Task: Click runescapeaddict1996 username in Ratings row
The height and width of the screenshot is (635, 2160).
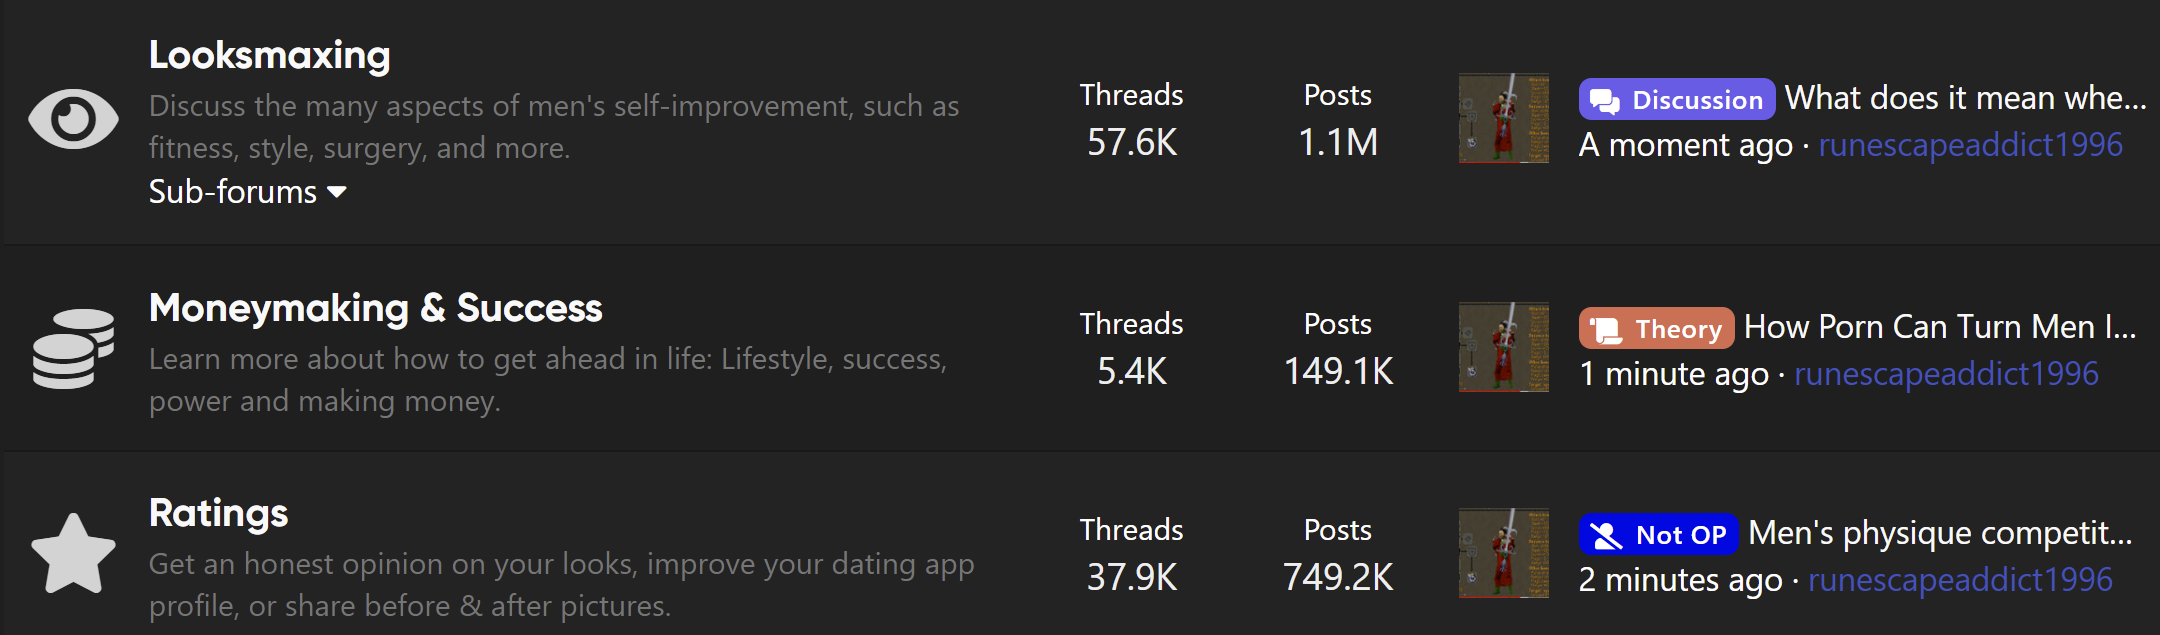Action: pyautogui.click(x=1960, y=580)
